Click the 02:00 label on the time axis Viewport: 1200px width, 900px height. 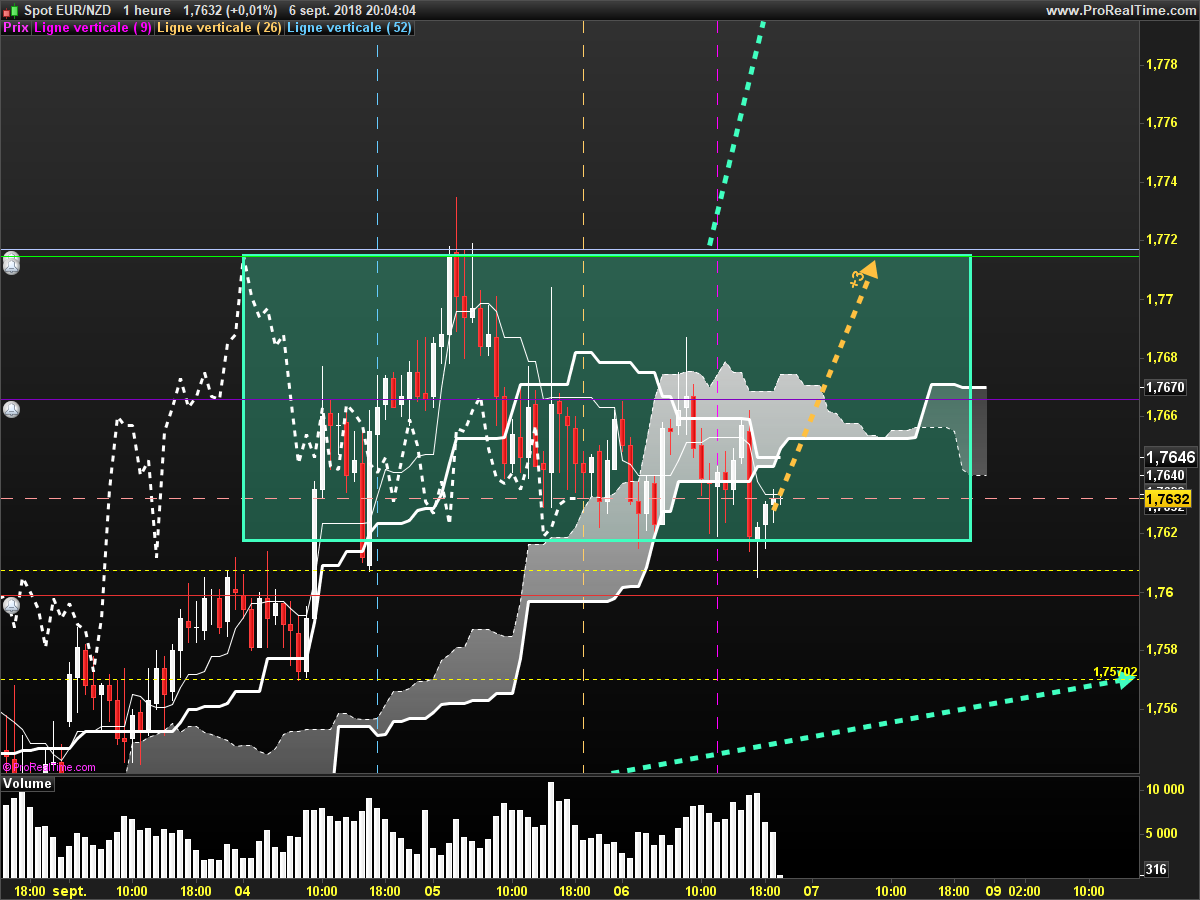pos(1023,890)
